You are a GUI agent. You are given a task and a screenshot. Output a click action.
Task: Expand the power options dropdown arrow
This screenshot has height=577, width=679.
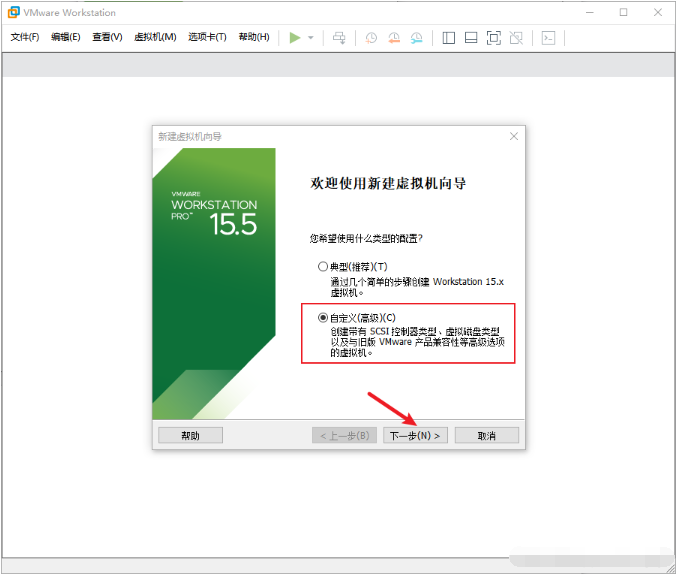(x=310, y=38)
